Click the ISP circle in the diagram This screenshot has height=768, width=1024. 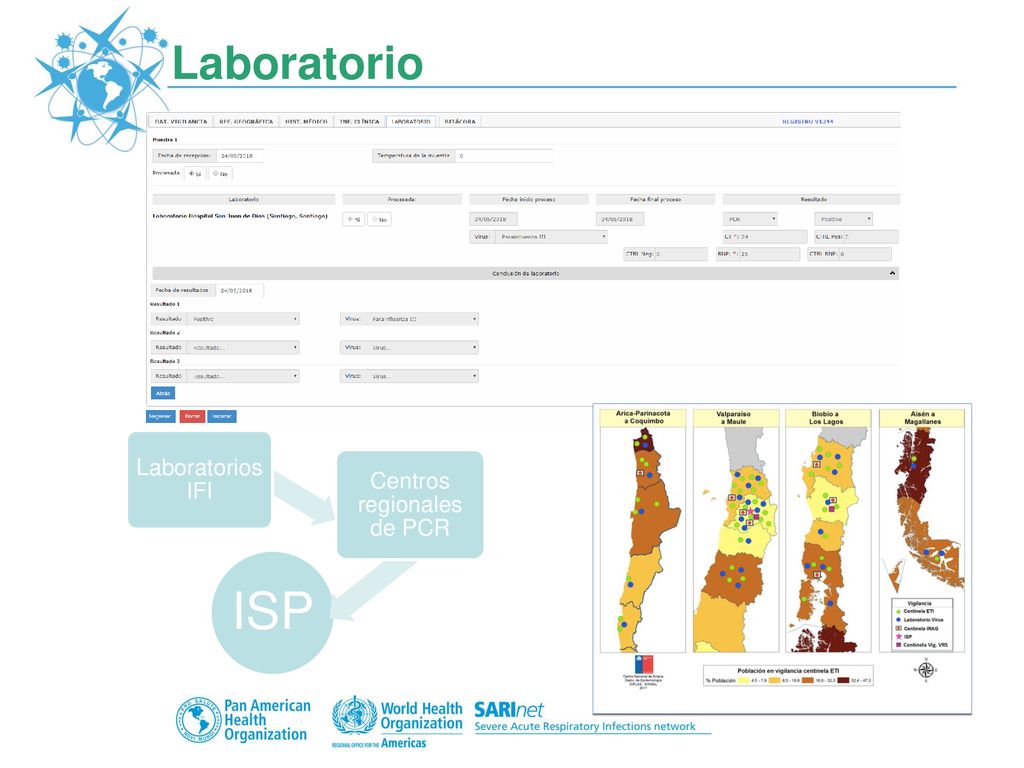[x=272, y=612]
